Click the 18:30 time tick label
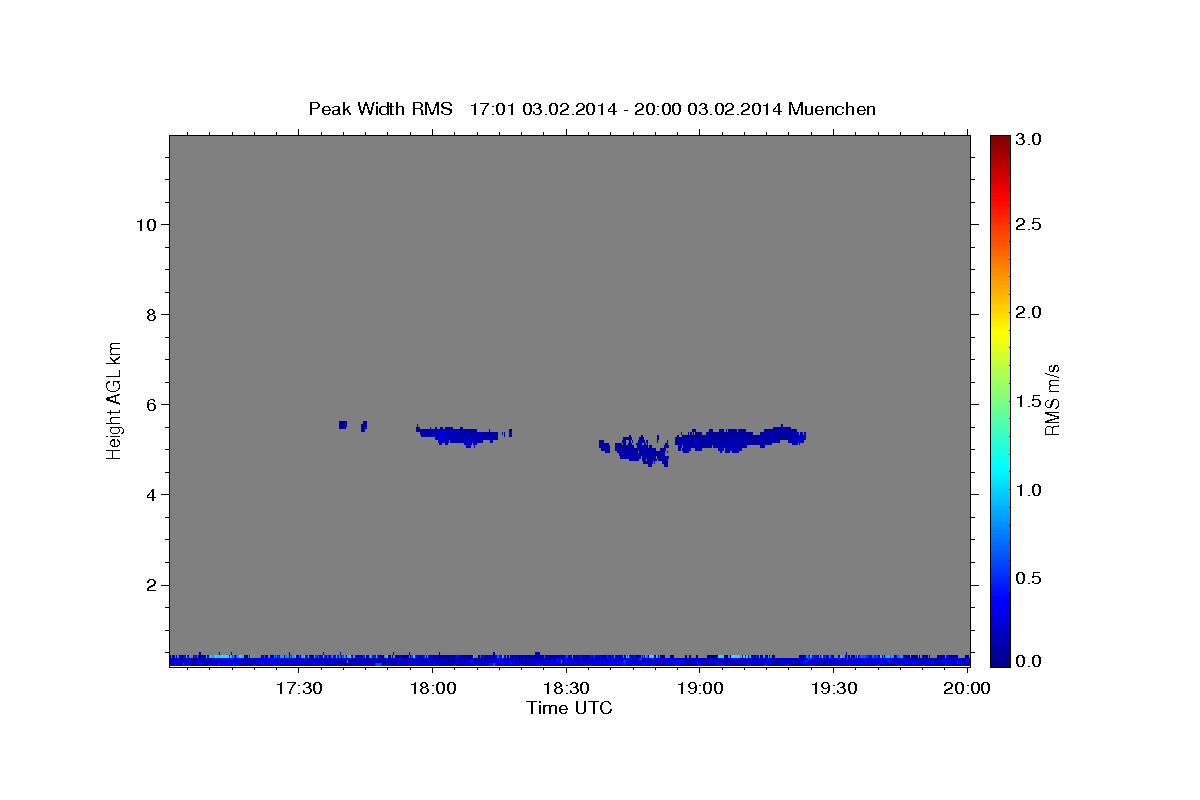 (566, 688)
